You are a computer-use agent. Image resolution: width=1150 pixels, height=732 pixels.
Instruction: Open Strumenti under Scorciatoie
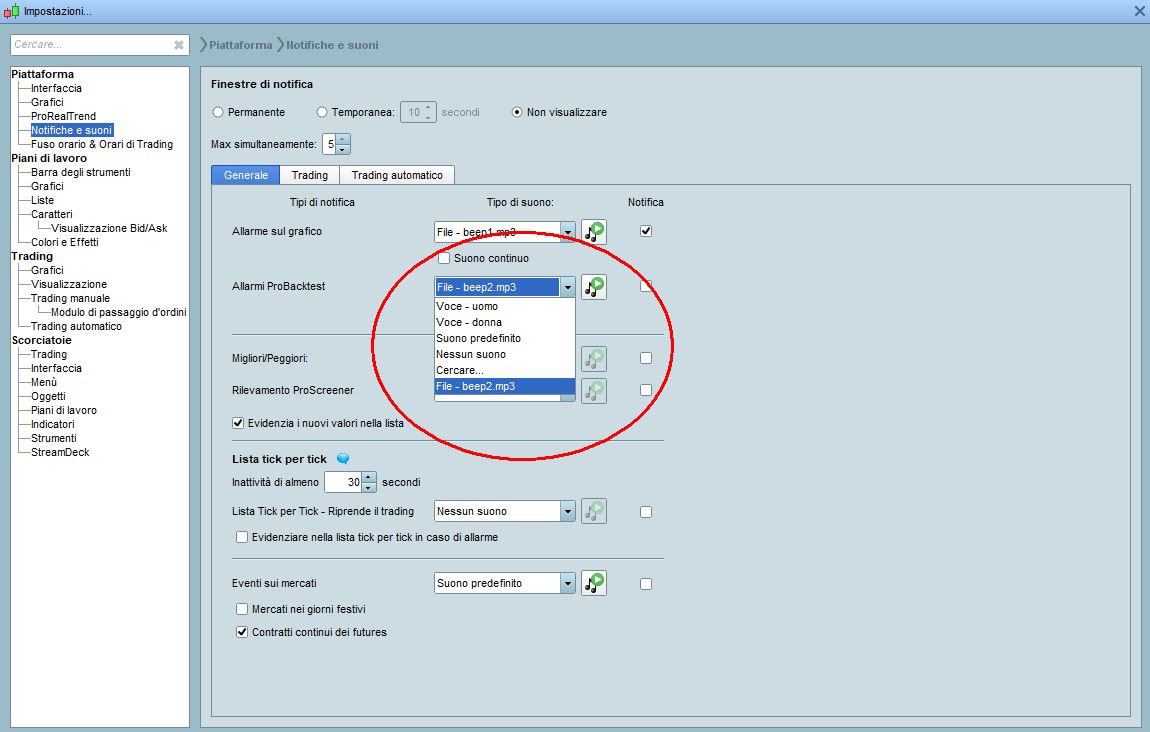coord(54,438)
